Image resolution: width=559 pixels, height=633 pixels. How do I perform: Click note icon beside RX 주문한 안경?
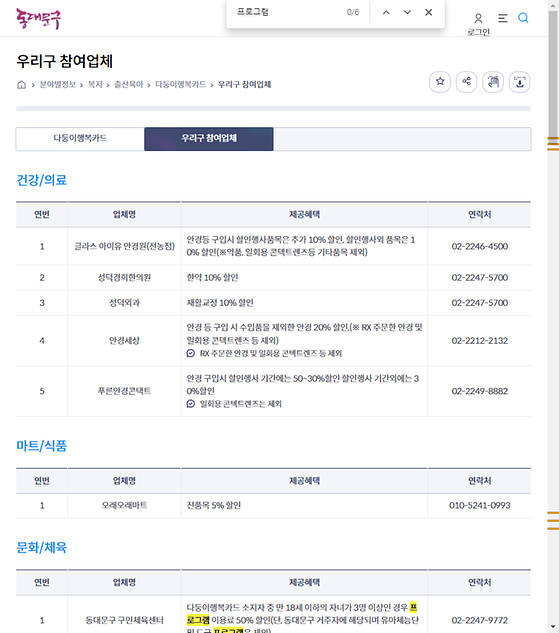(x=191, y=354)
